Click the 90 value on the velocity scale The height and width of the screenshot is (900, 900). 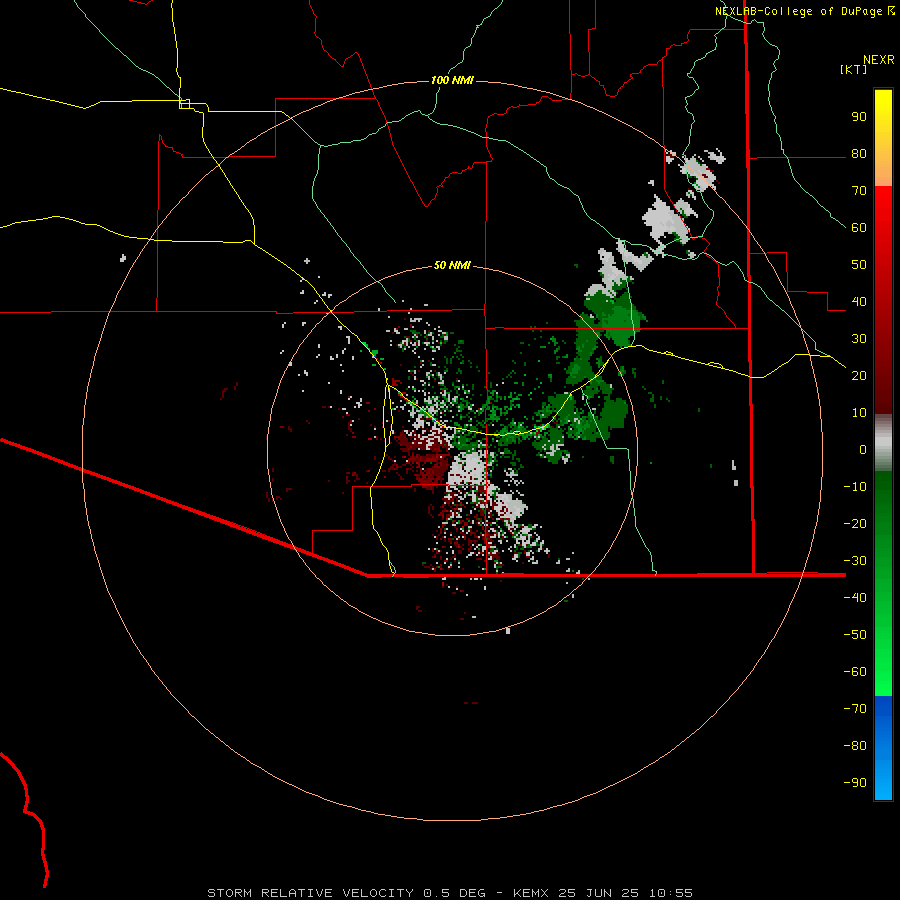pos(859,117)
